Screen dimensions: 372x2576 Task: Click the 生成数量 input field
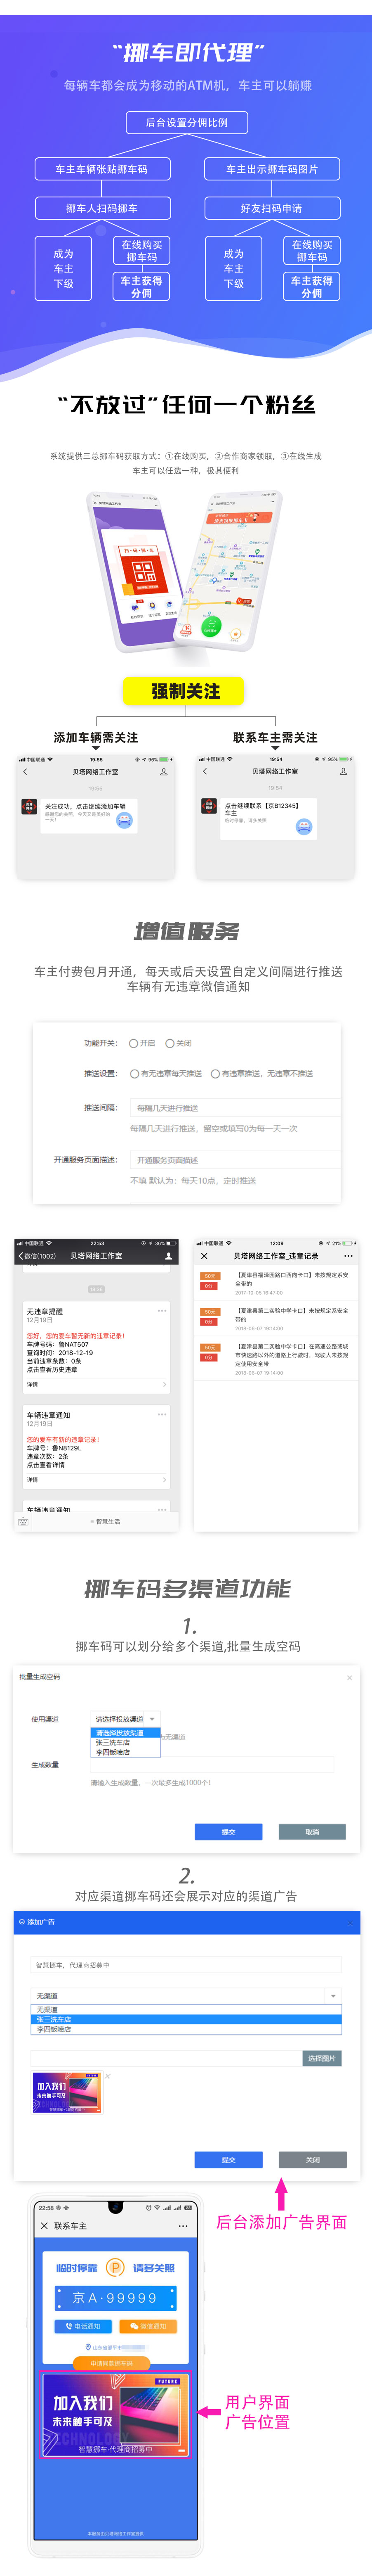212,1765
